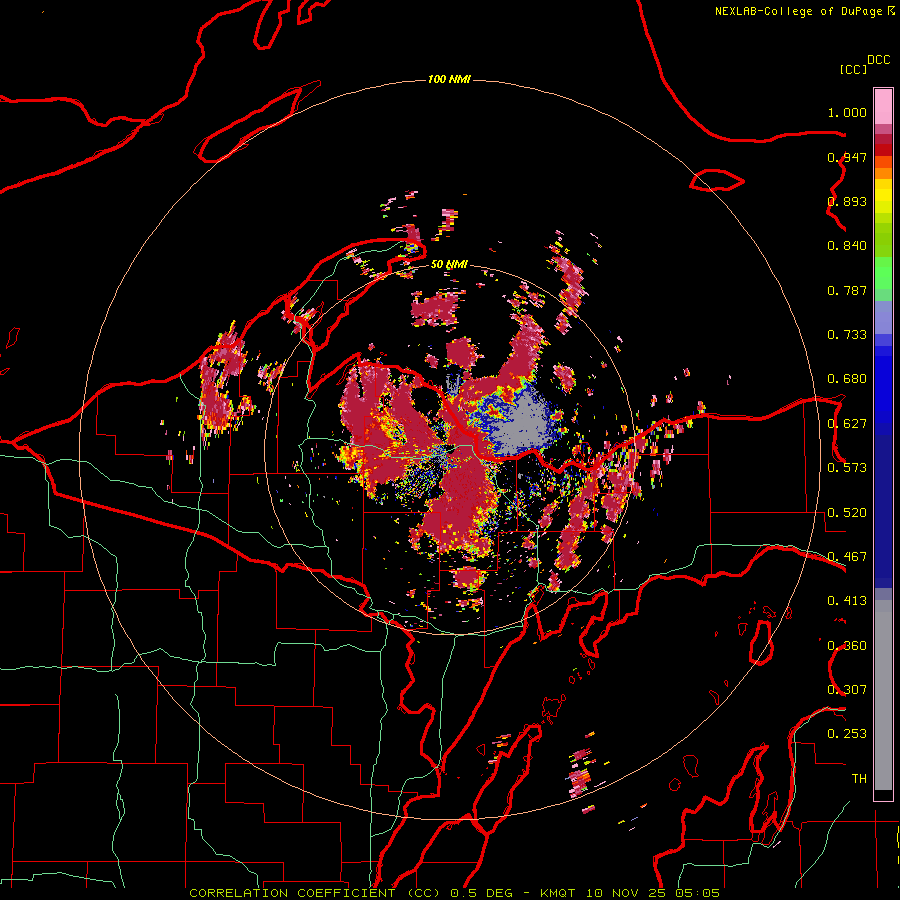Select the 0.627 scale value
Screen dimensions: 900x900
[x=847, y=424]
